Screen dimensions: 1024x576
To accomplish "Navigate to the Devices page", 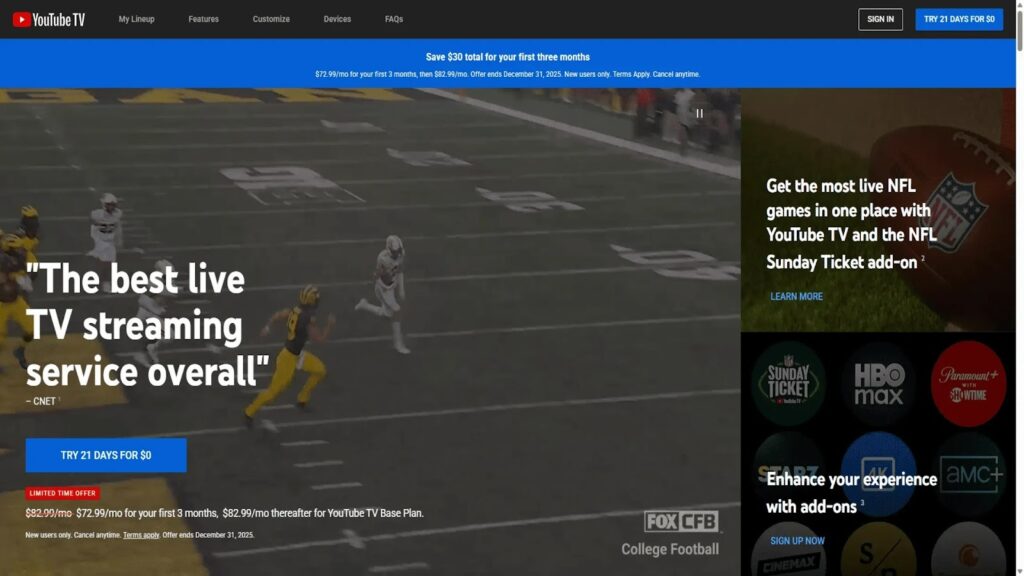I will coord(337,19).
